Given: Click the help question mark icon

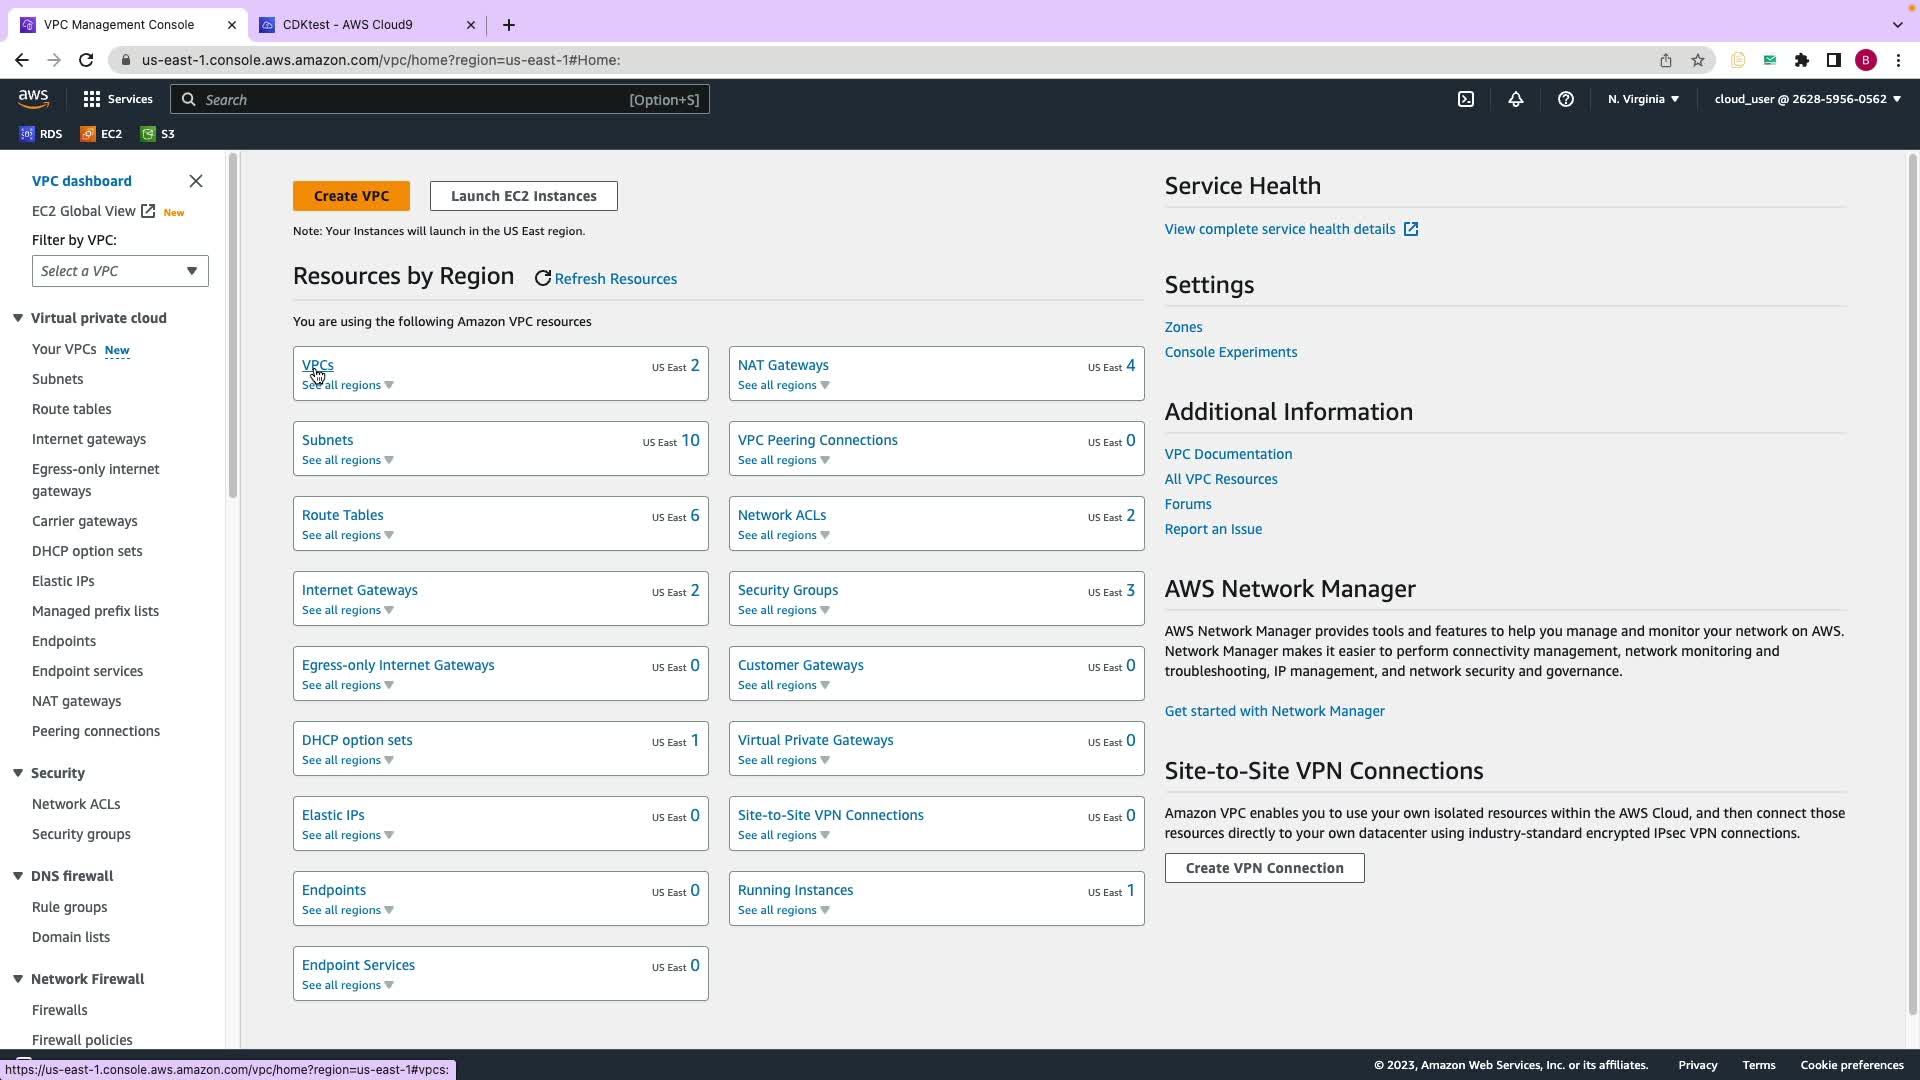Looking at the screenshot, I should point(1566,99).
